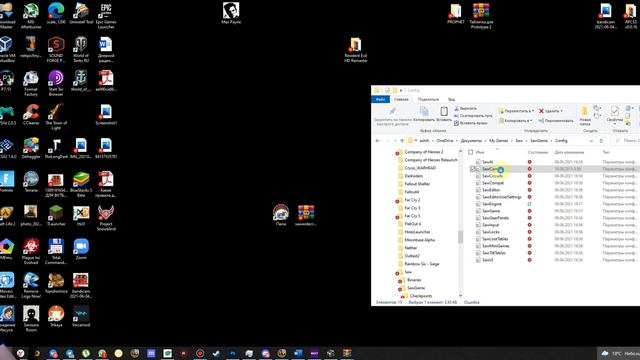The height and width of the screenshot is (360, 640).
Task: Select the Defraggler desktop icon
Action: [x=31, y=148]
